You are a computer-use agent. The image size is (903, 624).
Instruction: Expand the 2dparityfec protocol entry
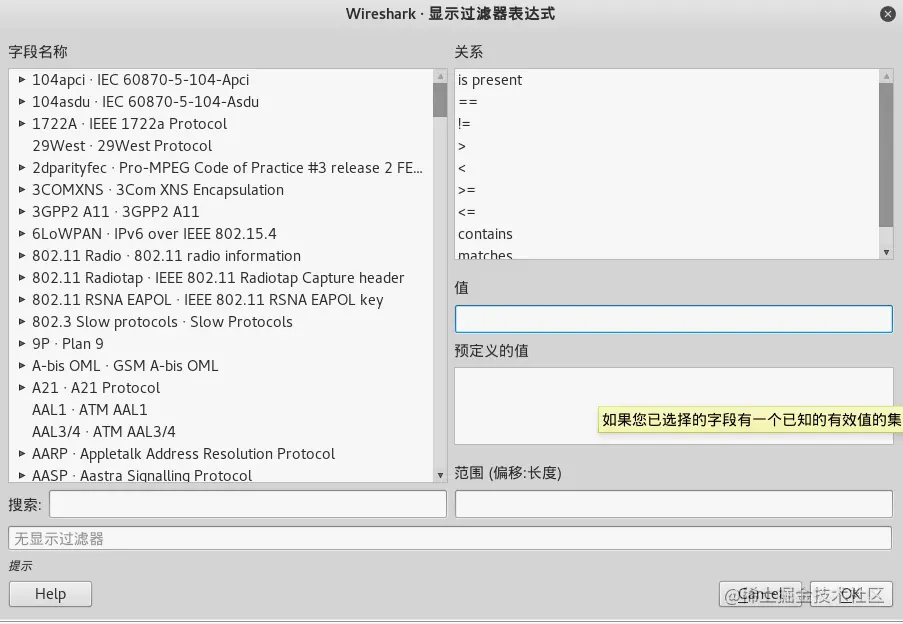(x=22, y=168)
